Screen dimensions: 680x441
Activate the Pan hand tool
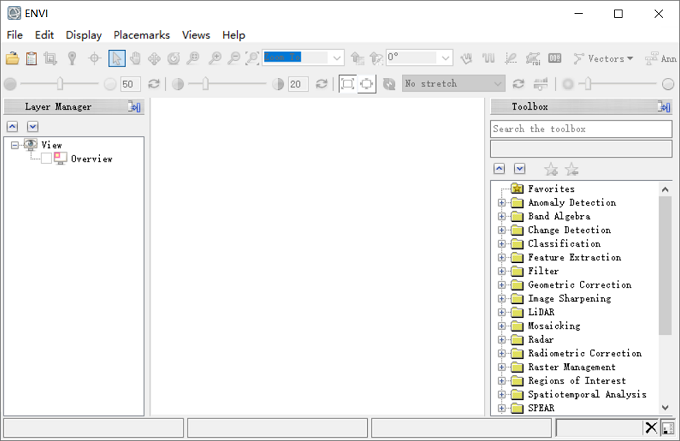pyautogui.click(x=135, y=58)
